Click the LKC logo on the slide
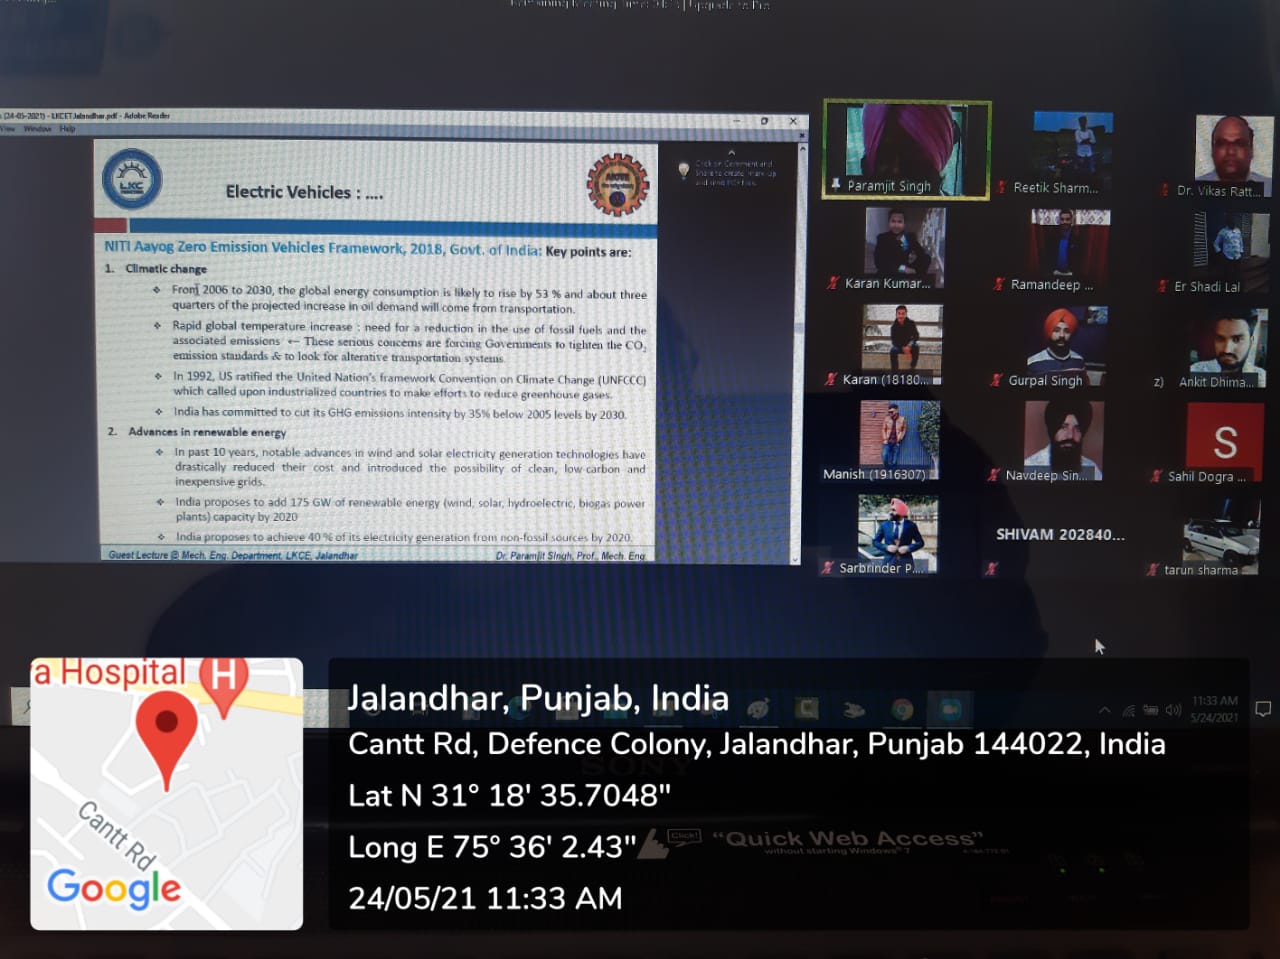 tap(132, 180)
